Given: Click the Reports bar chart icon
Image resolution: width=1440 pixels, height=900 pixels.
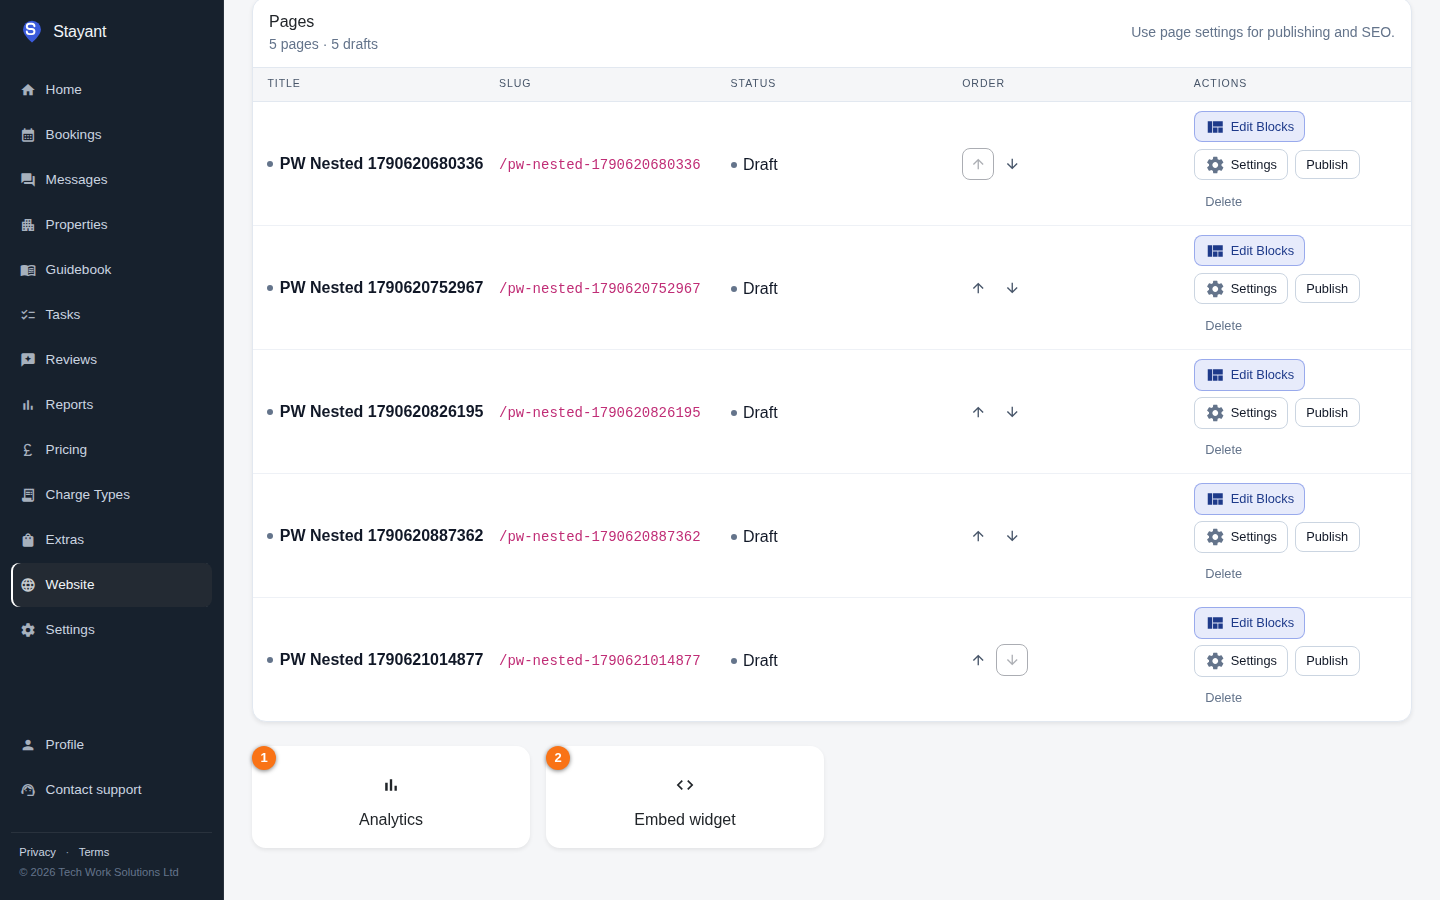Looking at the screenshot, I should tap(28, 405).
